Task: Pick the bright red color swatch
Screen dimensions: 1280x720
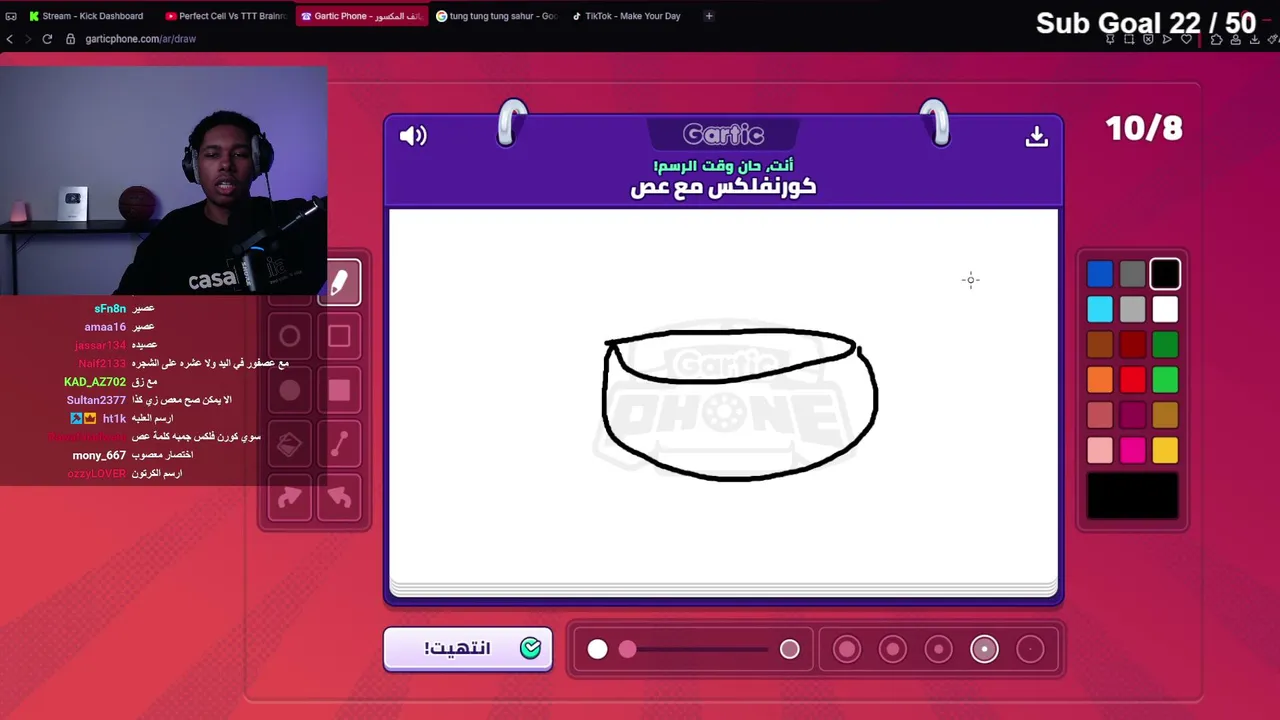Action: pos(1132,380)
